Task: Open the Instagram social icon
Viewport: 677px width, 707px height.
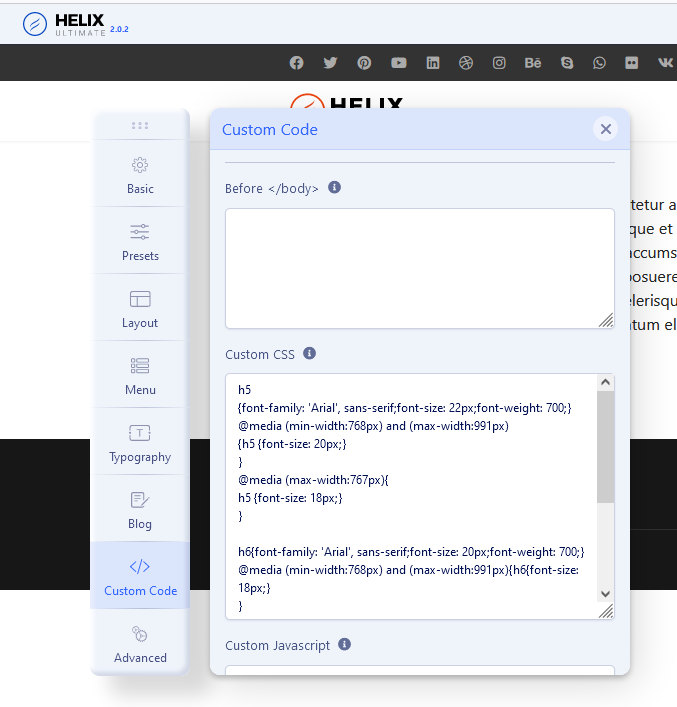Action: 499,63
